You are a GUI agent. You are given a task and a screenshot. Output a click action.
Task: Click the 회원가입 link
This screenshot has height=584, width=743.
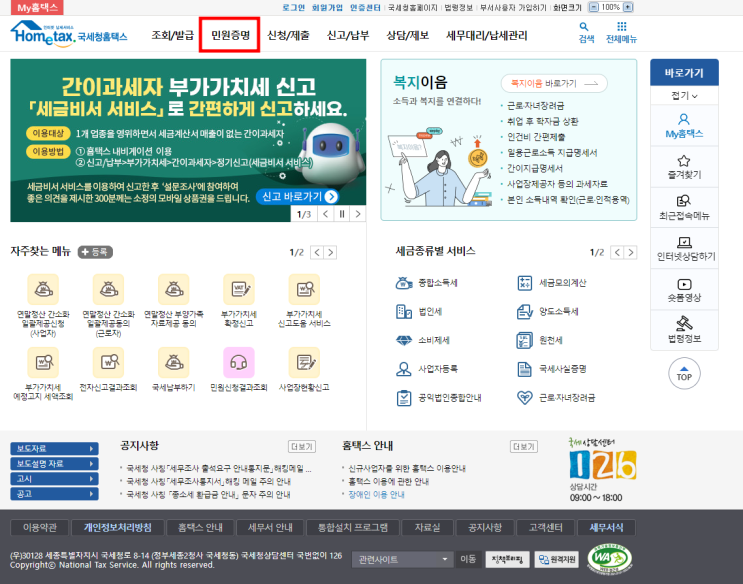click(327, 8)
